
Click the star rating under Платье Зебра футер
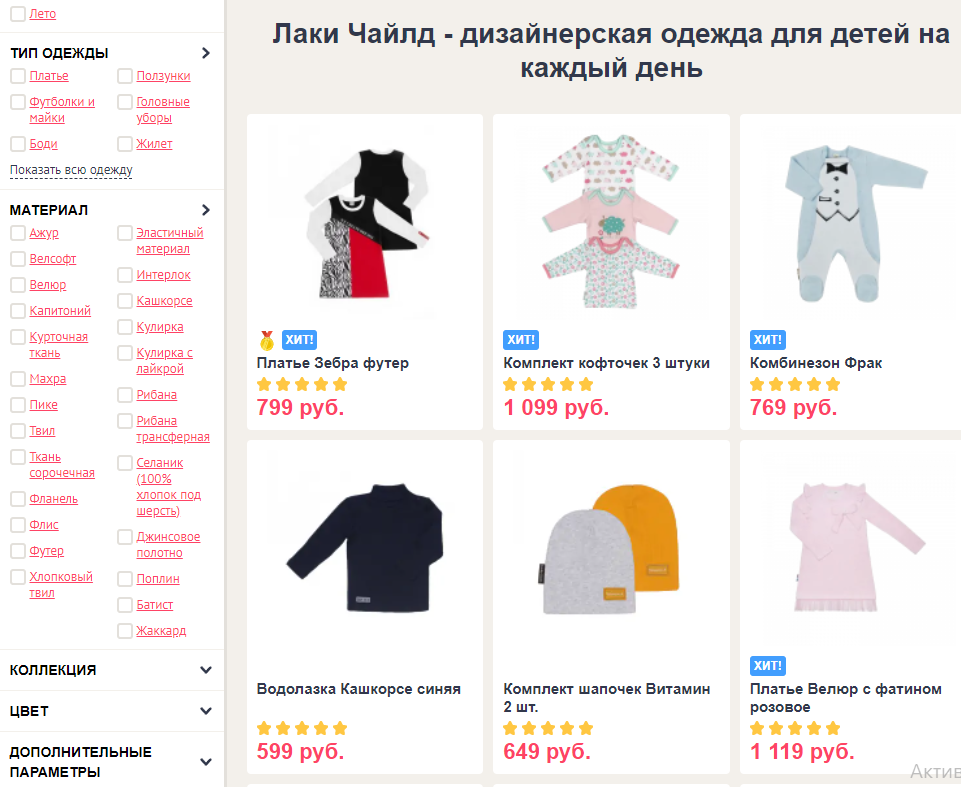pos(302,385)
